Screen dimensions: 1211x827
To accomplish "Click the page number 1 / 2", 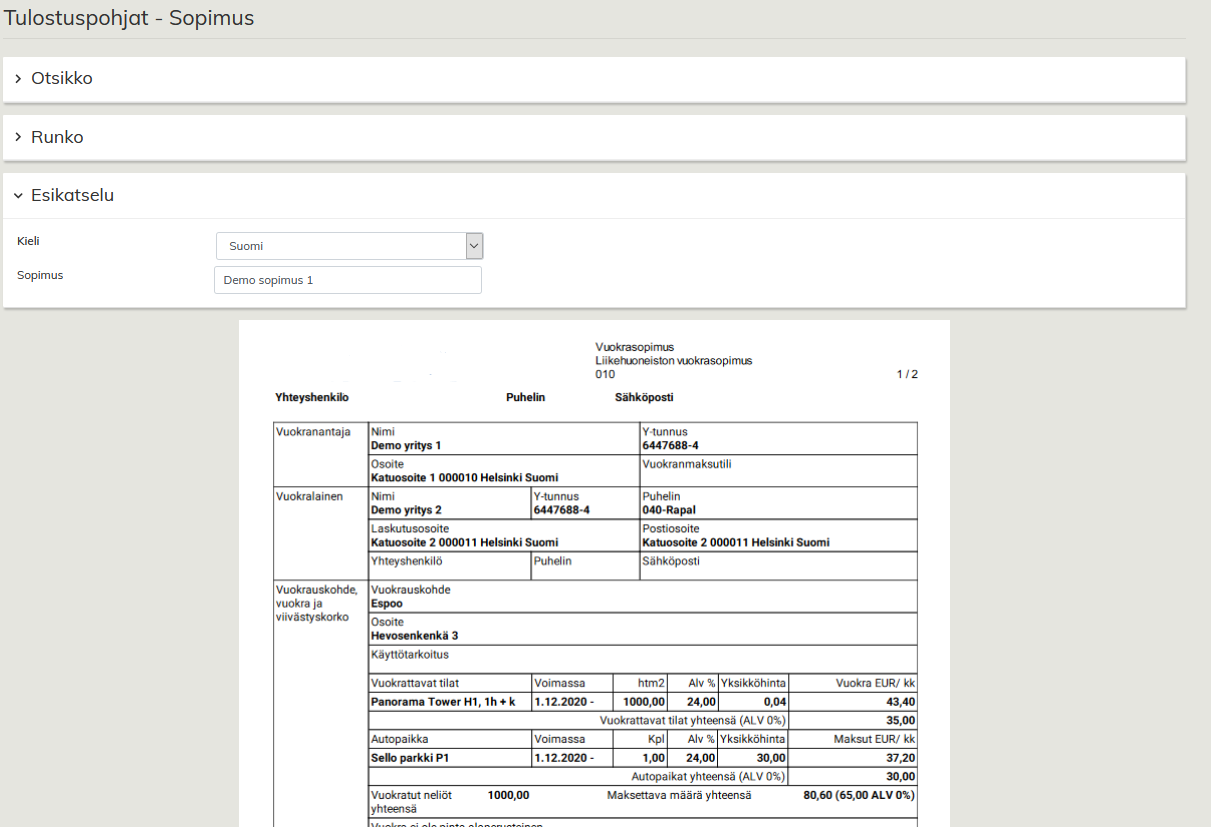I will tap(906, 374).
